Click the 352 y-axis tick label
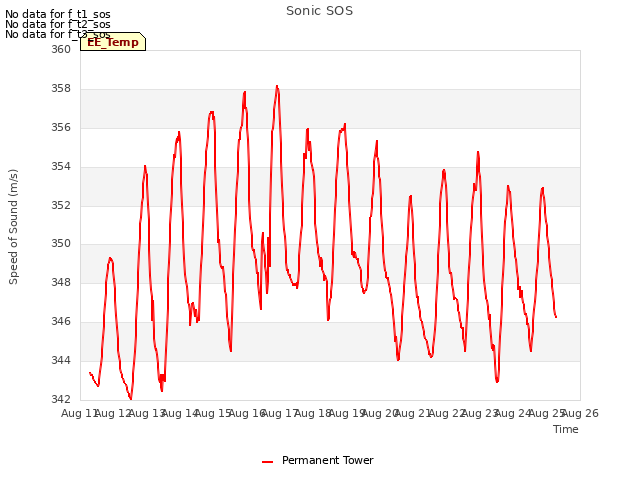The image size is (640, 480). pos(61,205)
